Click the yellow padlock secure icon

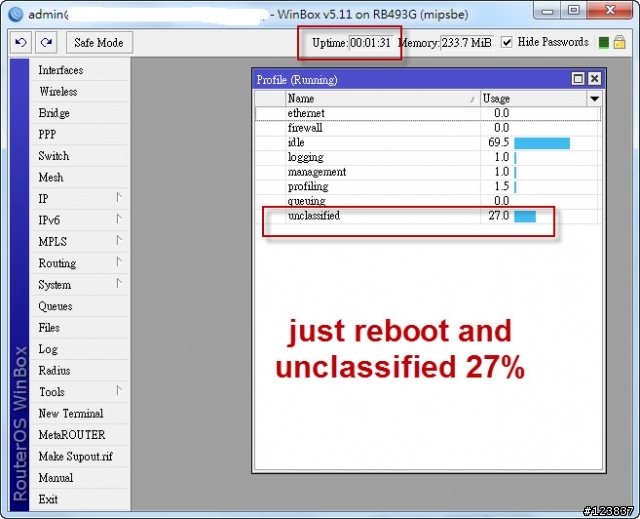[620, 42]
